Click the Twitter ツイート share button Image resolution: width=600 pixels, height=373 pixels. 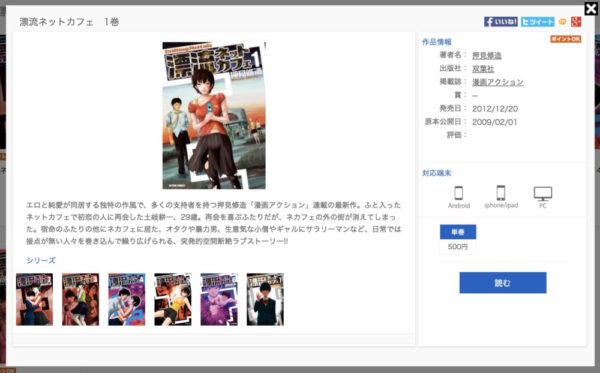pos(537,22)
